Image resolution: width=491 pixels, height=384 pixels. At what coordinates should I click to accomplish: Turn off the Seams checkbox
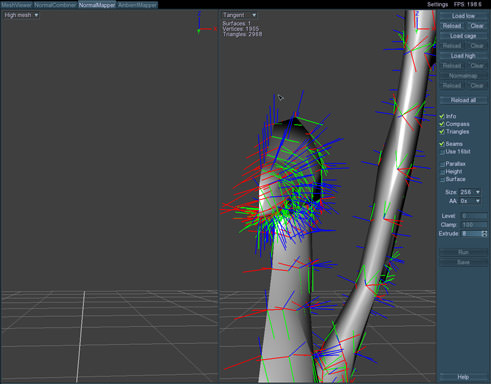click(442, 144)
